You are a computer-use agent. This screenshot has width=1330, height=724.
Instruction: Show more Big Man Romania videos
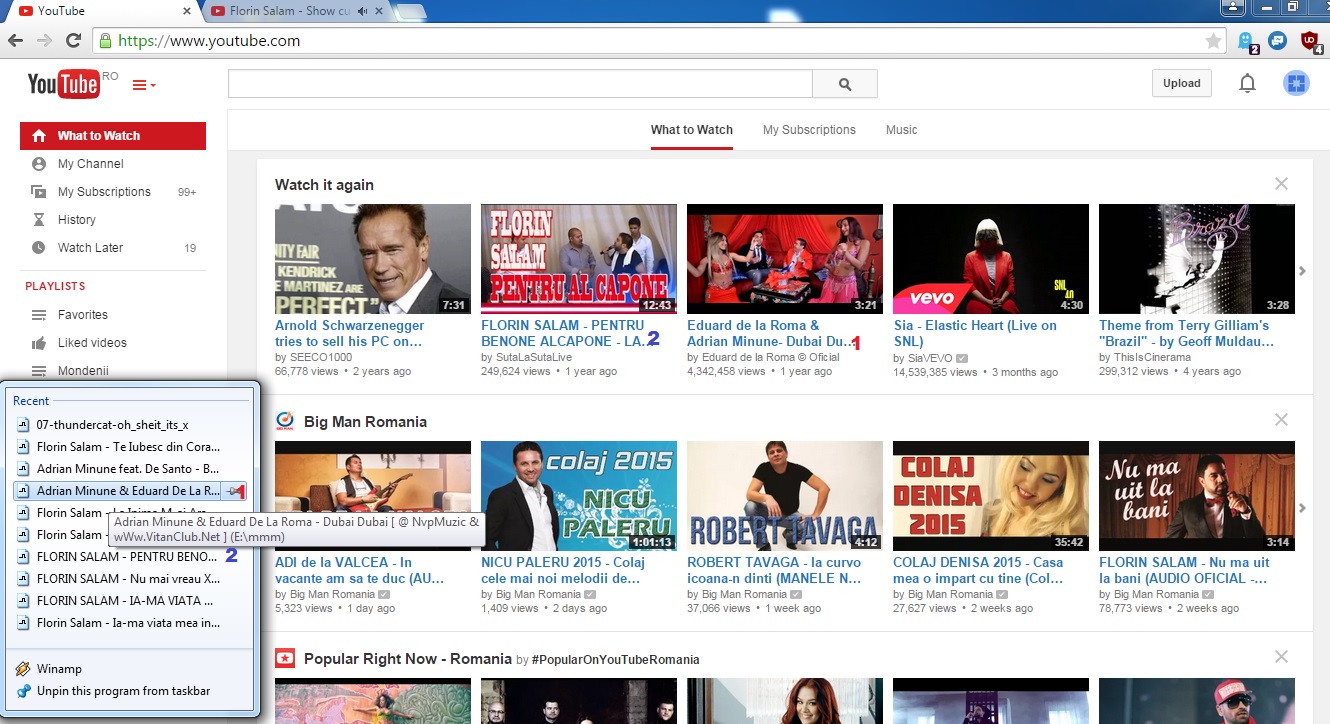1302,508
